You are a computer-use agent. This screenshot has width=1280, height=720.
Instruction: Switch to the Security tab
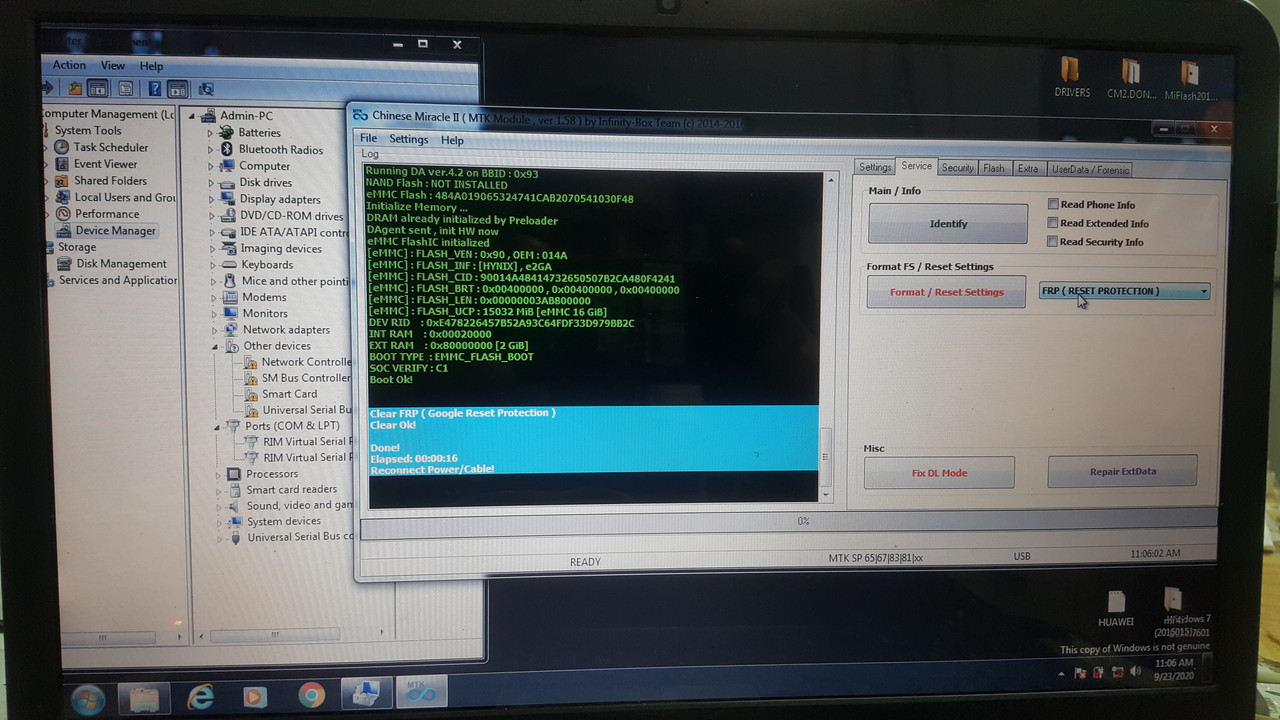957,168
